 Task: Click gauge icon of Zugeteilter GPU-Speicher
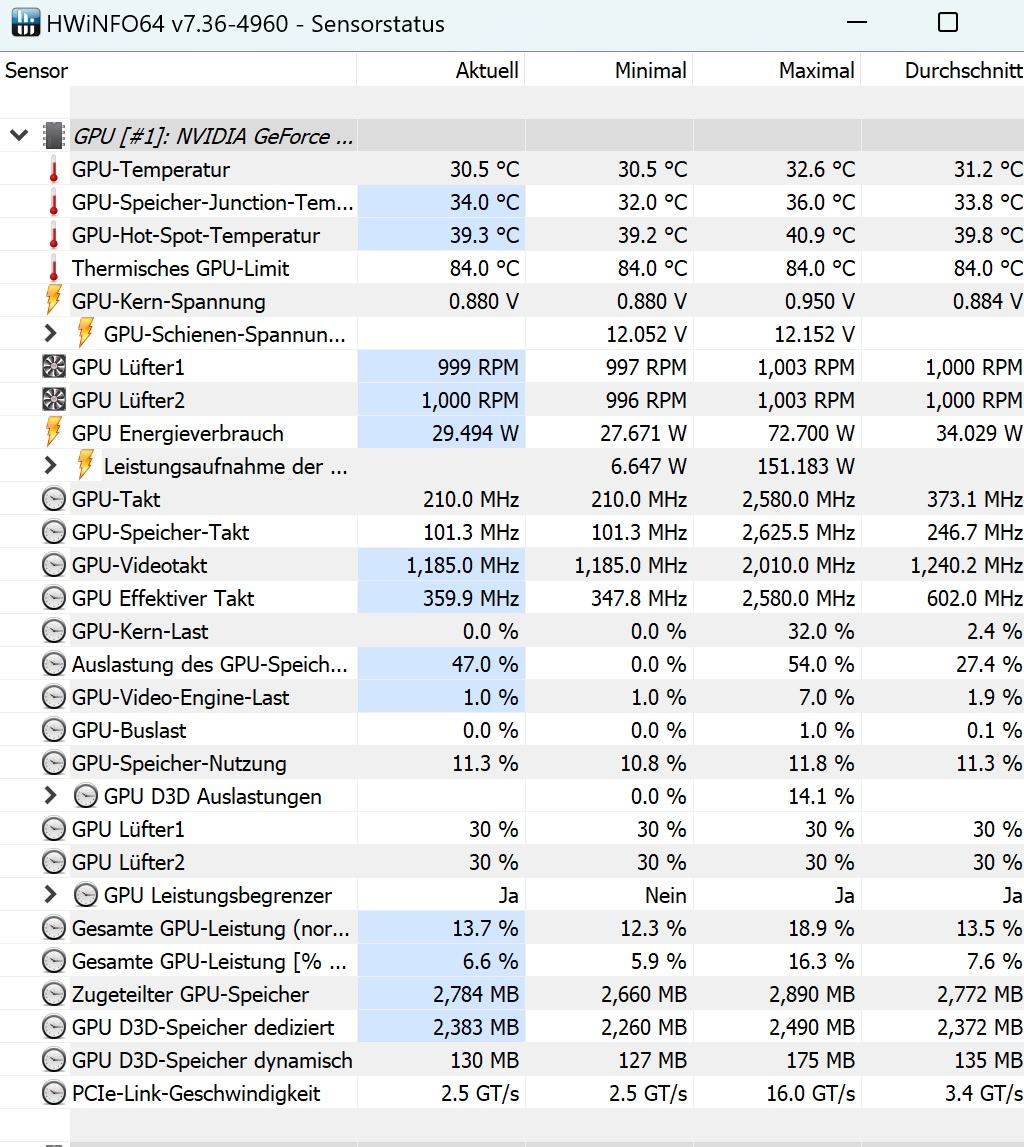(x=53, y=994)
